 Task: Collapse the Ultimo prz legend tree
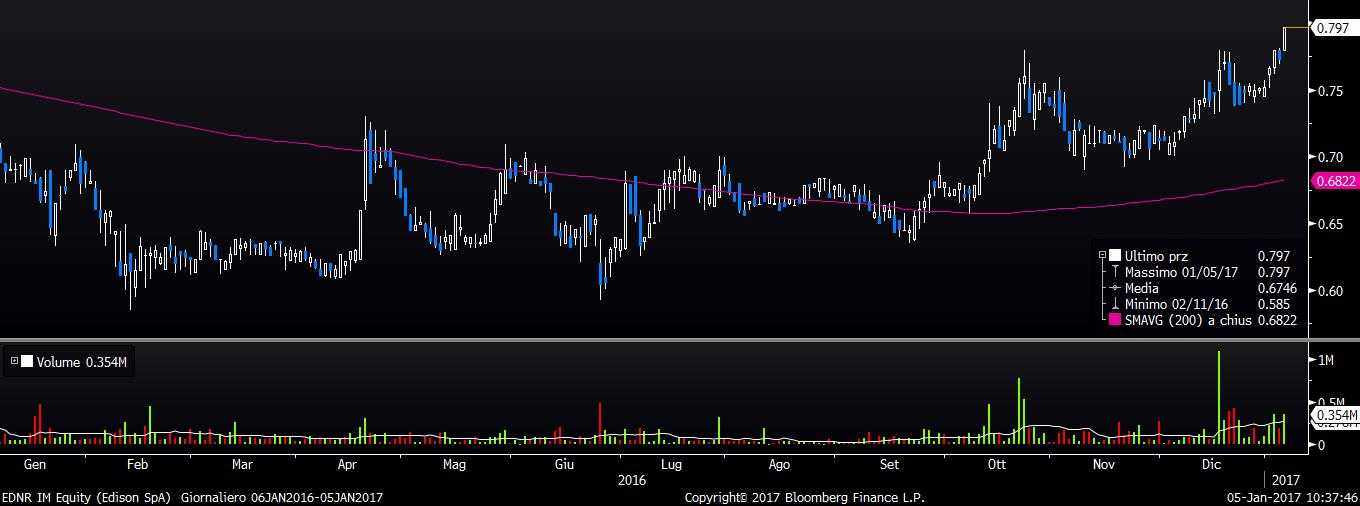pyautogui.click(x=1102, y=256)
